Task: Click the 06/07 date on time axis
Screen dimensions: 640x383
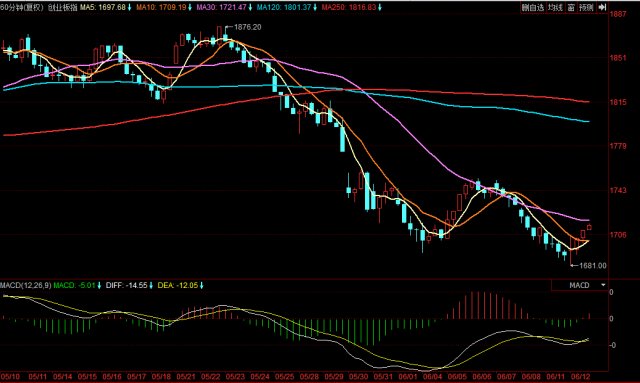Action: pyautogui.click(x=507, y=376)
